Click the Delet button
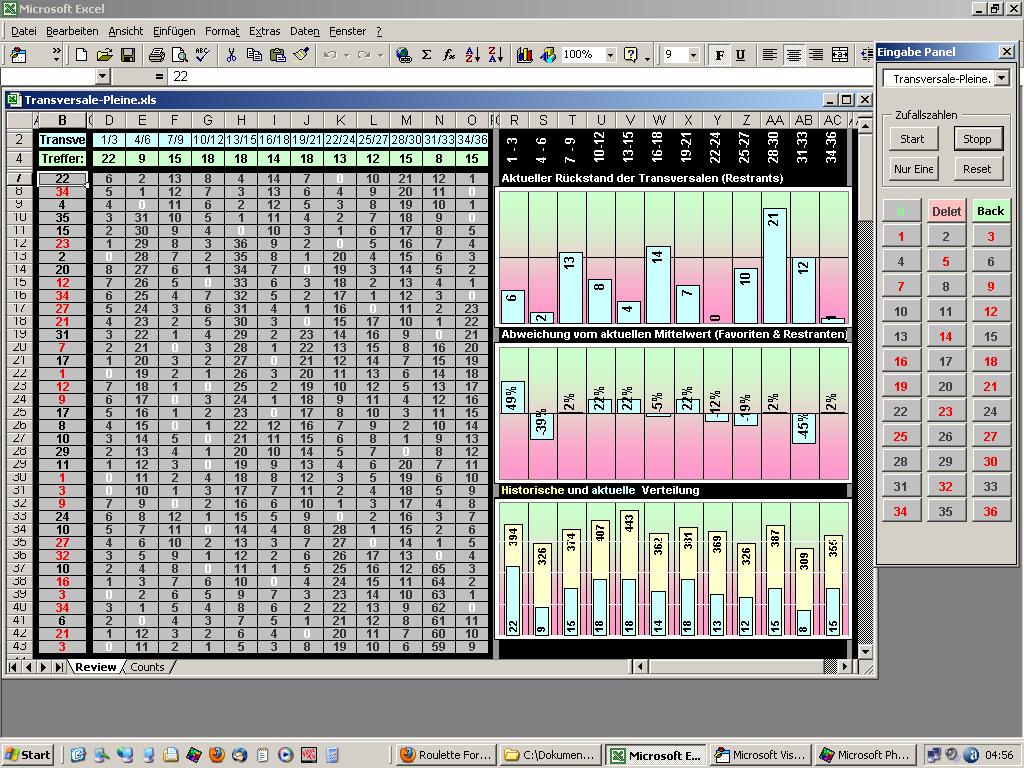The width and height of the screenshot is (1024, 768). pos(946,211)
